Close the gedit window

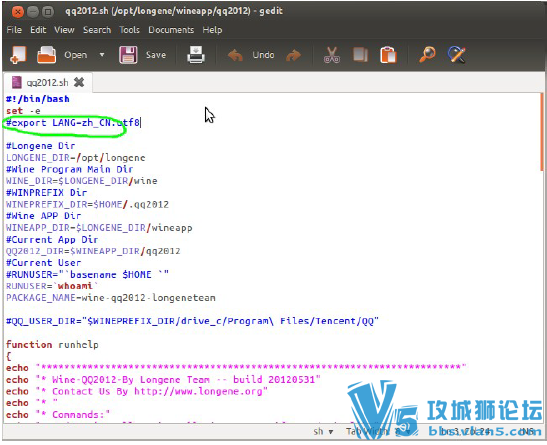pos(17,12)
